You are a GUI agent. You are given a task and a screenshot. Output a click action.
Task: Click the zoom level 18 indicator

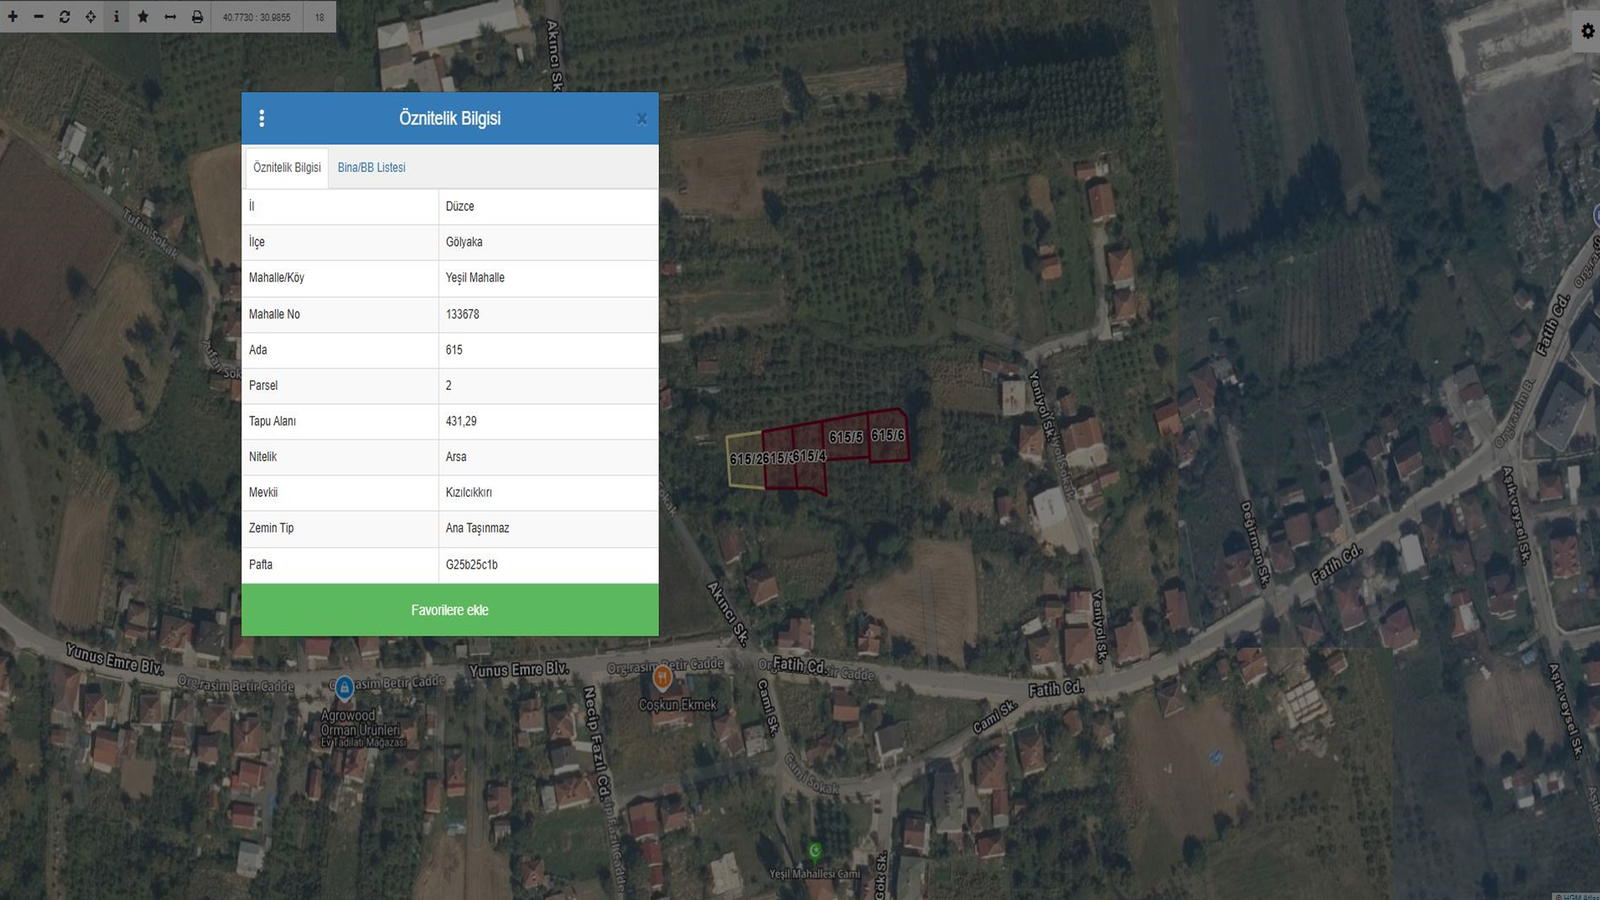320,17
